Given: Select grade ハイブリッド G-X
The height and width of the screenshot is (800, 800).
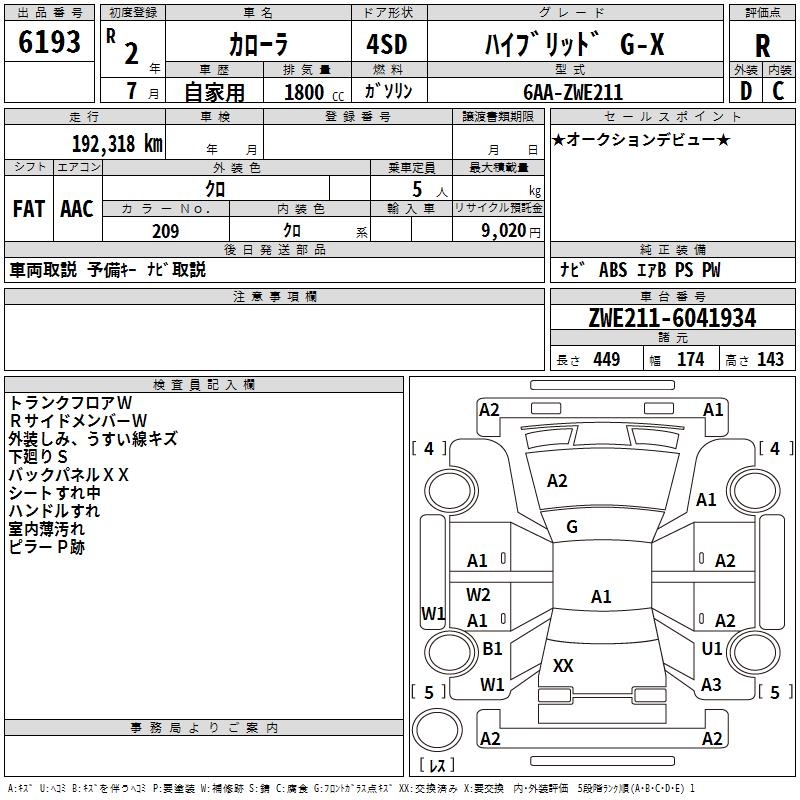Looking at the screenshot, I should point(574,44).
